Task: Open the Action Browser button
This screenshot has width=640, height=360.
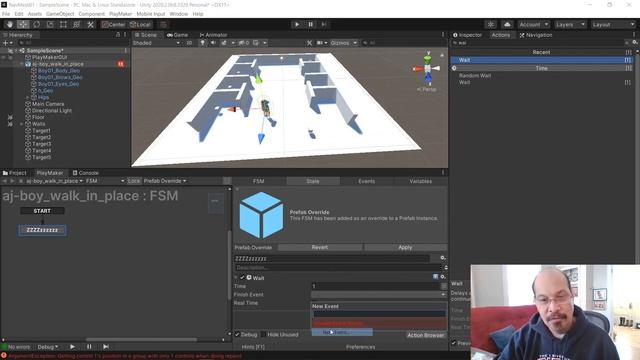Action: tap(426, 335)
